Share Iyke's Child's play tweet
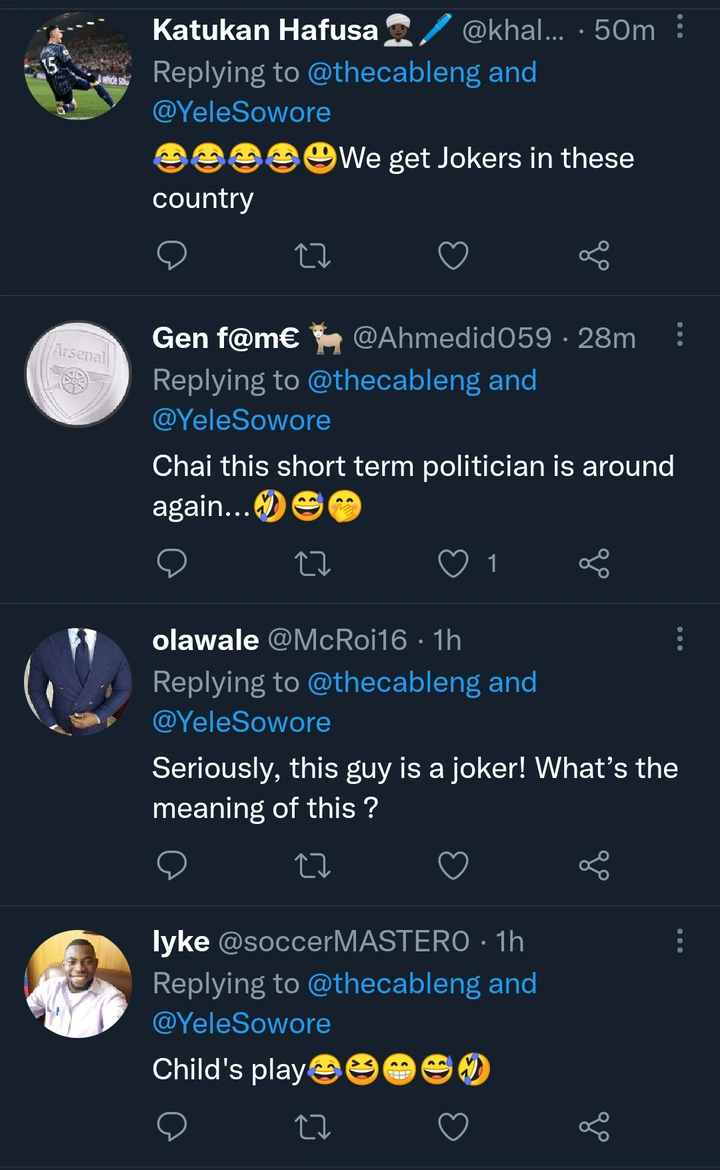The height and width of the screenshot is (1170, 720). pos(594,1128)
